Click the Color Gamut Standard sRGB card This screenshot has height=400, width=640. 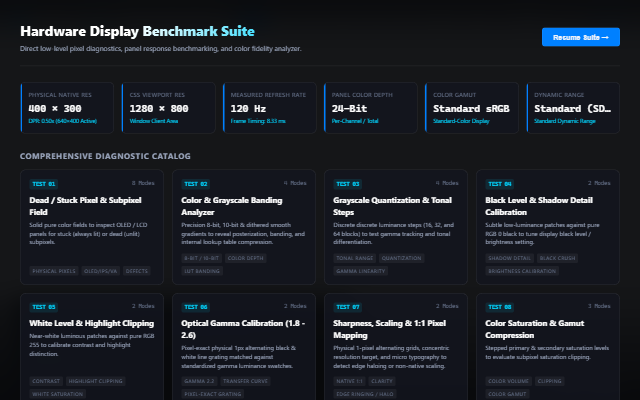(472, 108)
